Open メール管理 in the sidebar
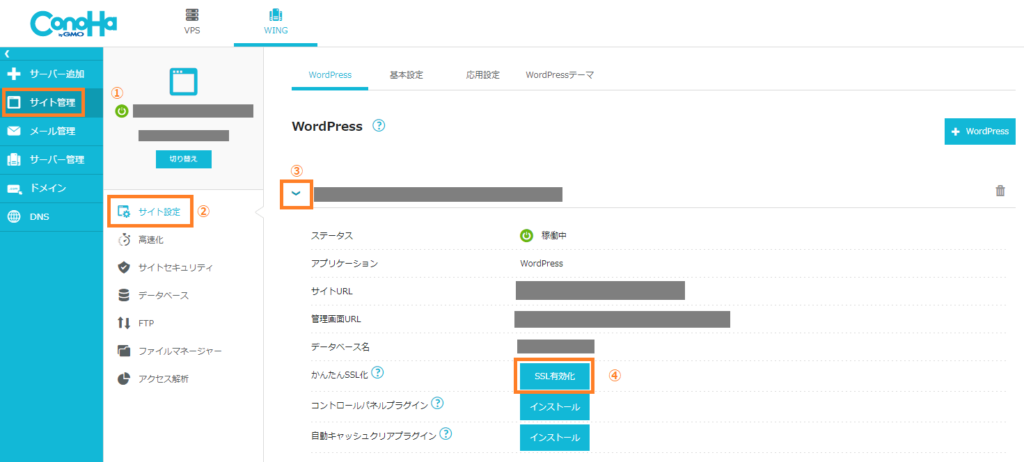 click(x=52, y=131)
